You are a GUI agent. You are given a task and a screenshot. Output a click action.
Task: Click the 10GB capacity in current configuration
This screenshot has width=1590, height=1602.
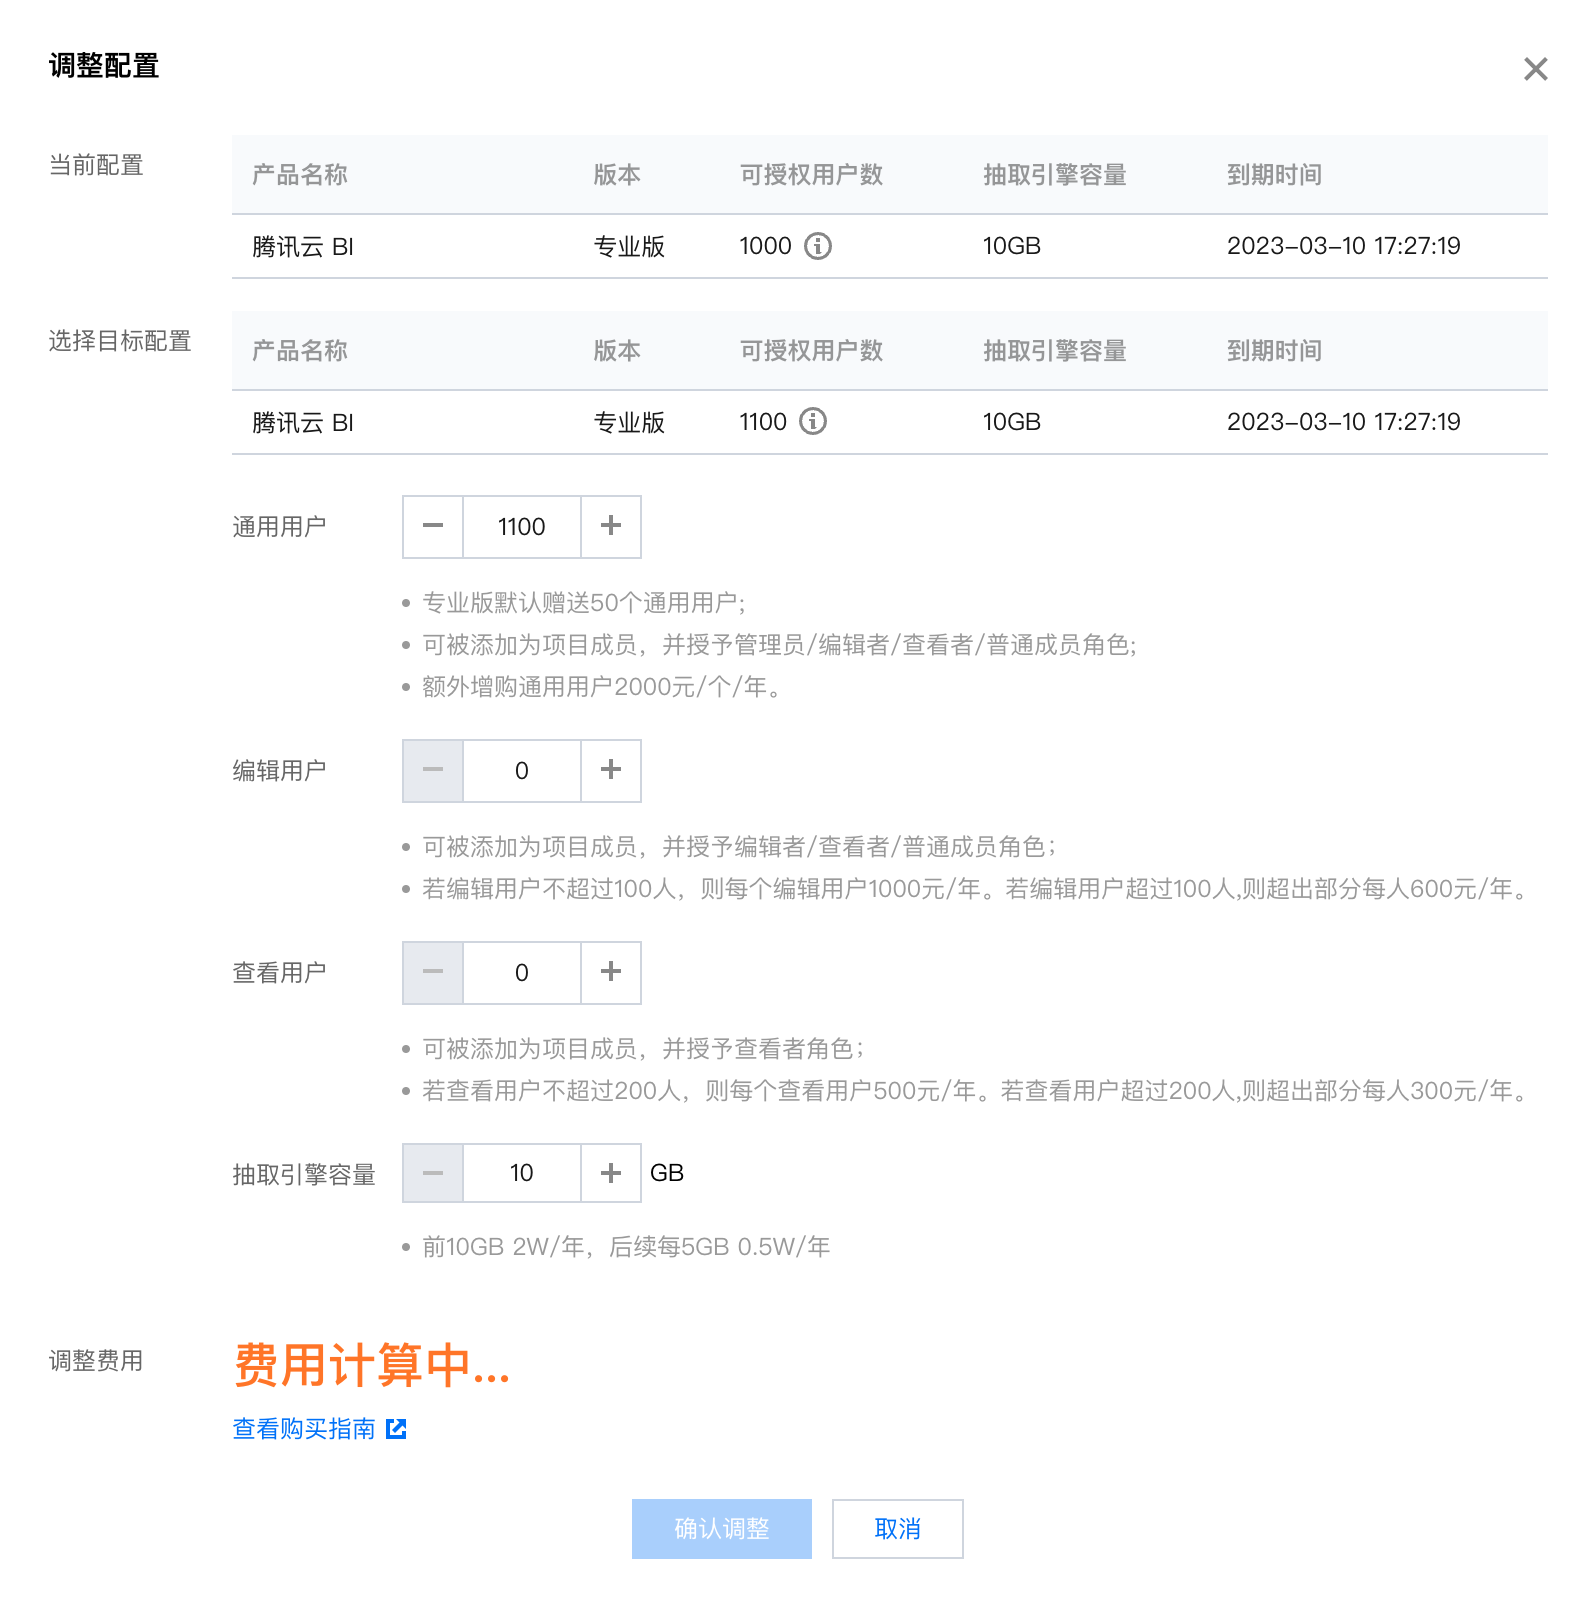(1012, 246)
